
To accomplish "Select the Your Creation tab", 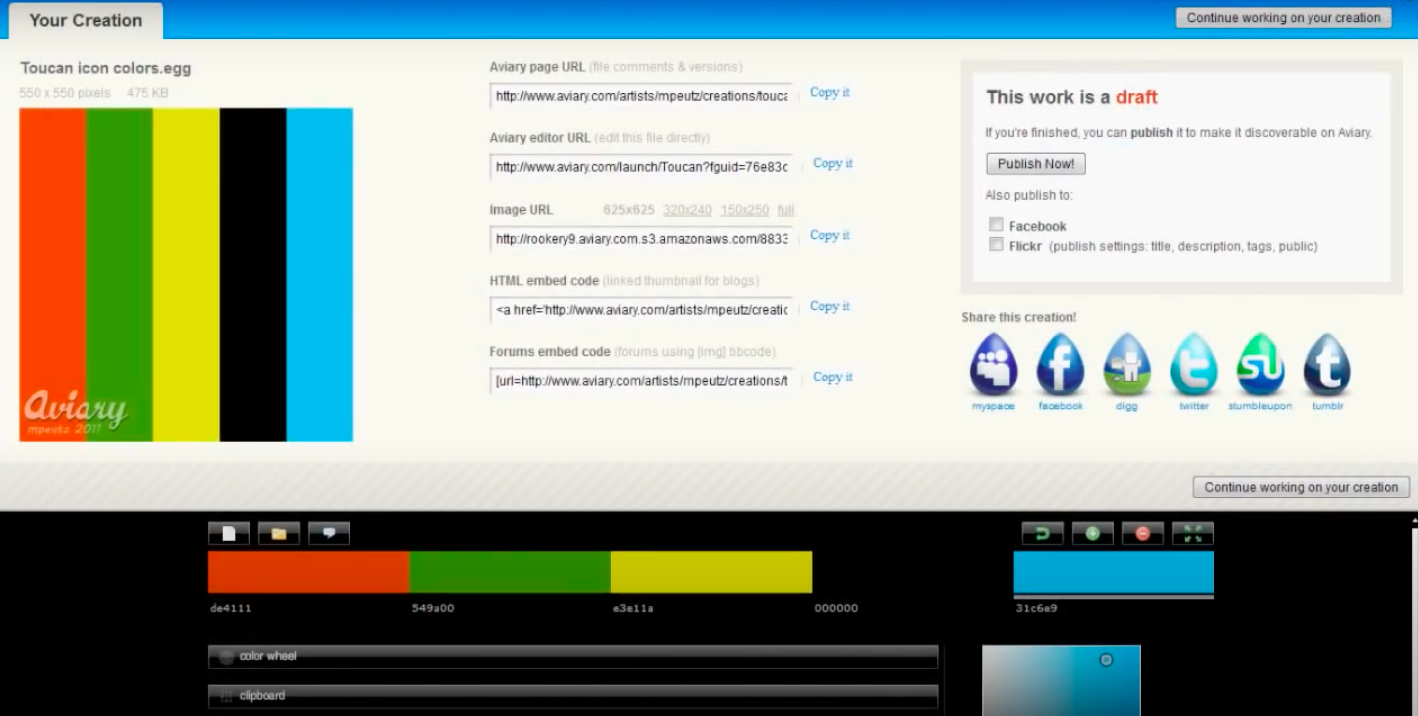I will (x=86, y=20).
